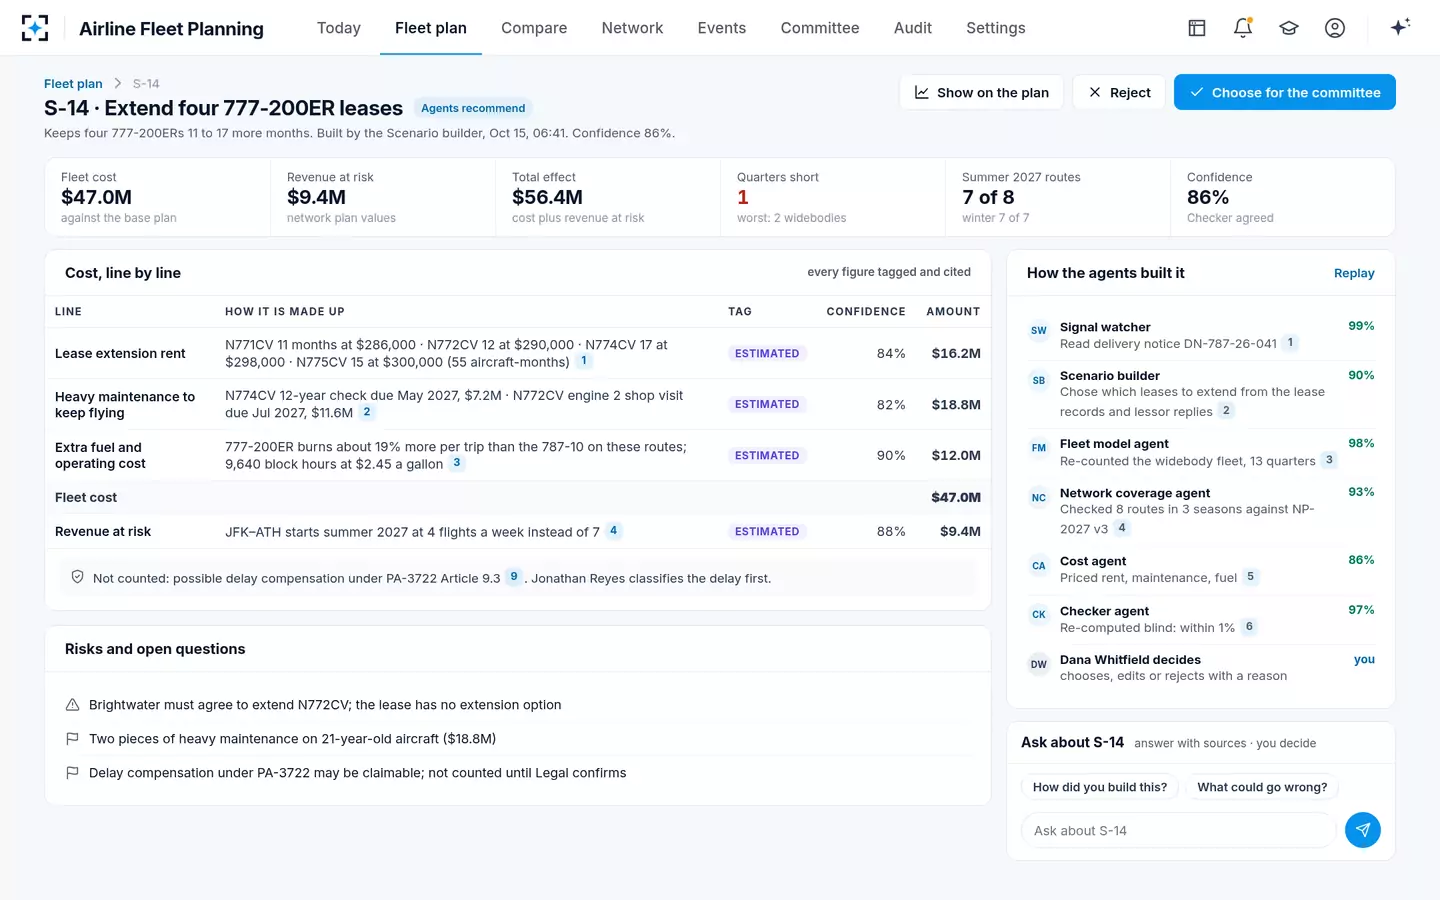Viewport: 1440px width, 900px height.
Task: Open citation 1 in Lease extension rent row
Action: click(584, 361)
